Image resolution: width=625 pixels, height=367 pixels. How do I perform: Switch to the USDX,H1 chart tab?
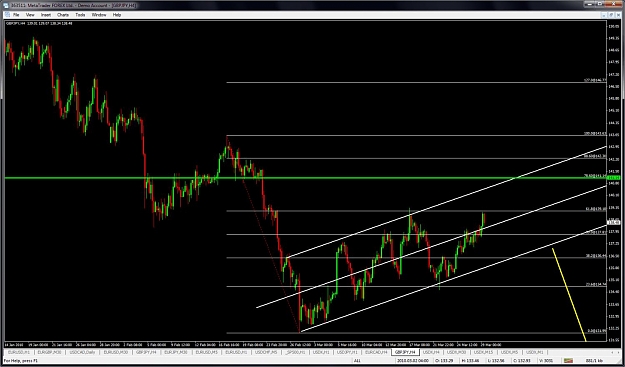click(321, 352)
